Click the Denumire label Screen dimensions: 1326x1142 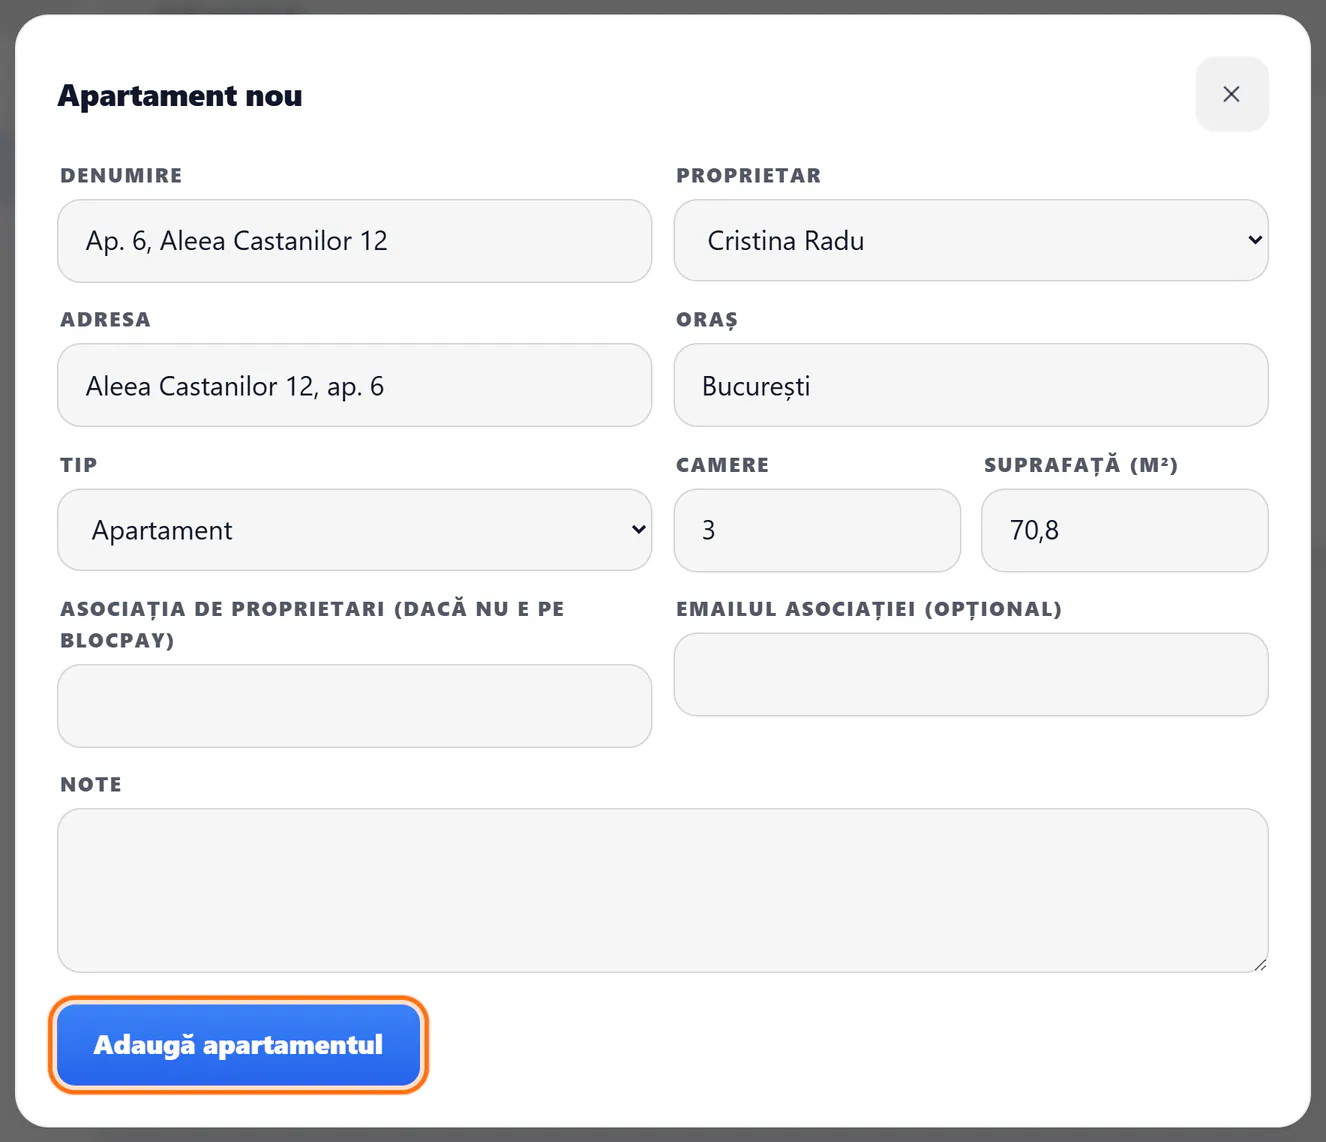pyautogui.click(x=121, y=176)
